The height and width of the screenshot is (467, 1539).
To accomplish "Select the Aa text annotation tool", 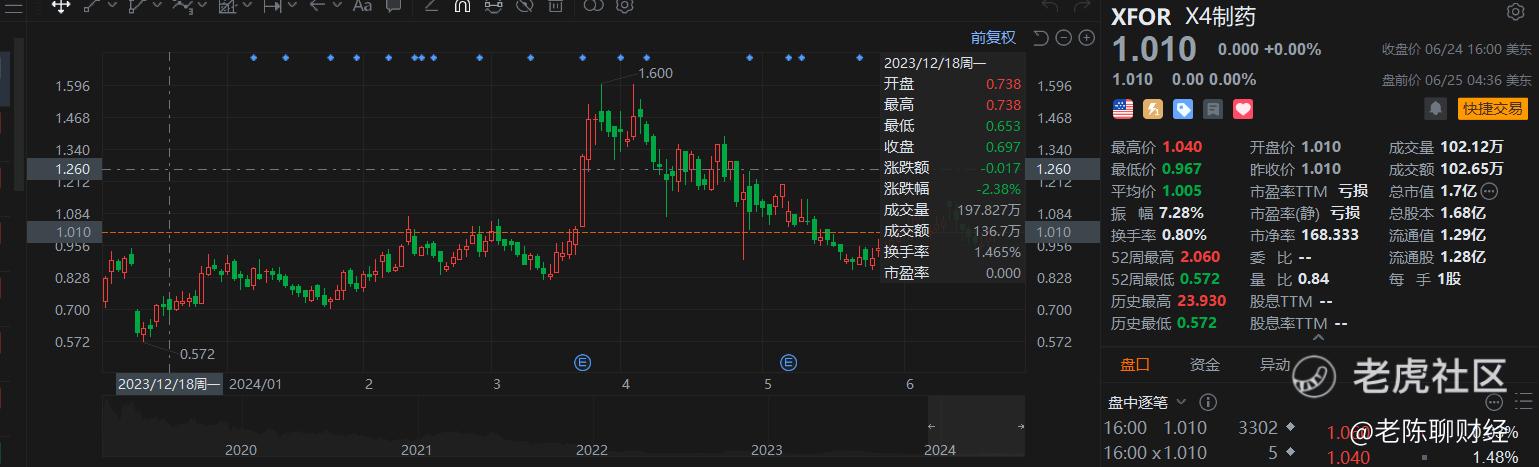I will tap(362, 6).
